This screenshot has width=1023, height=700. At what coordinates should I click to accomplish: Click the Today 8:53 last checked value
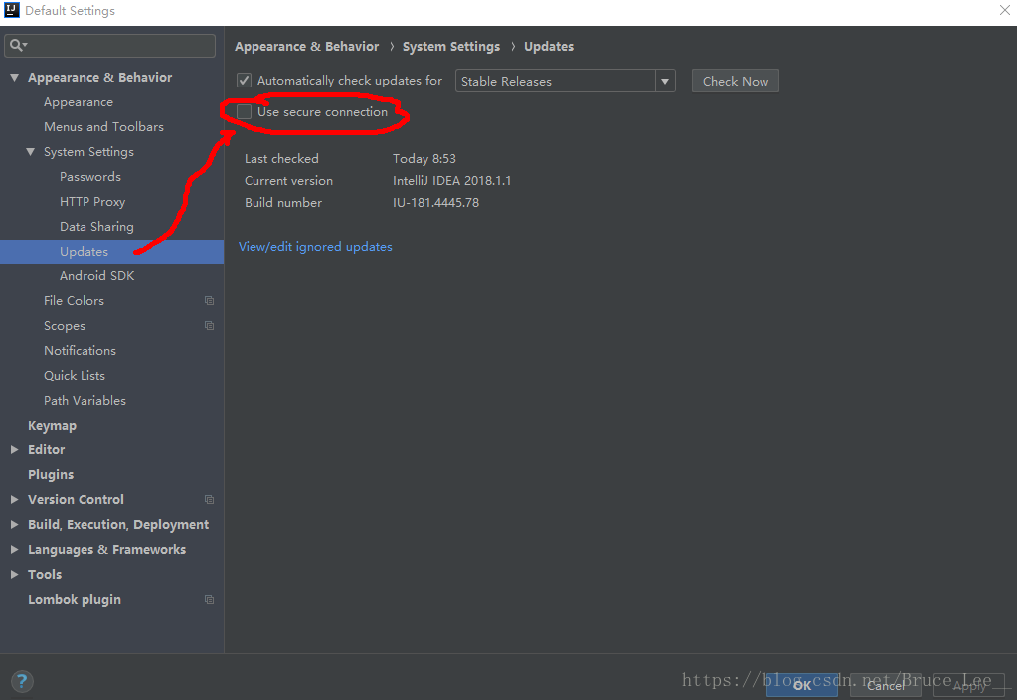[424, 159]
